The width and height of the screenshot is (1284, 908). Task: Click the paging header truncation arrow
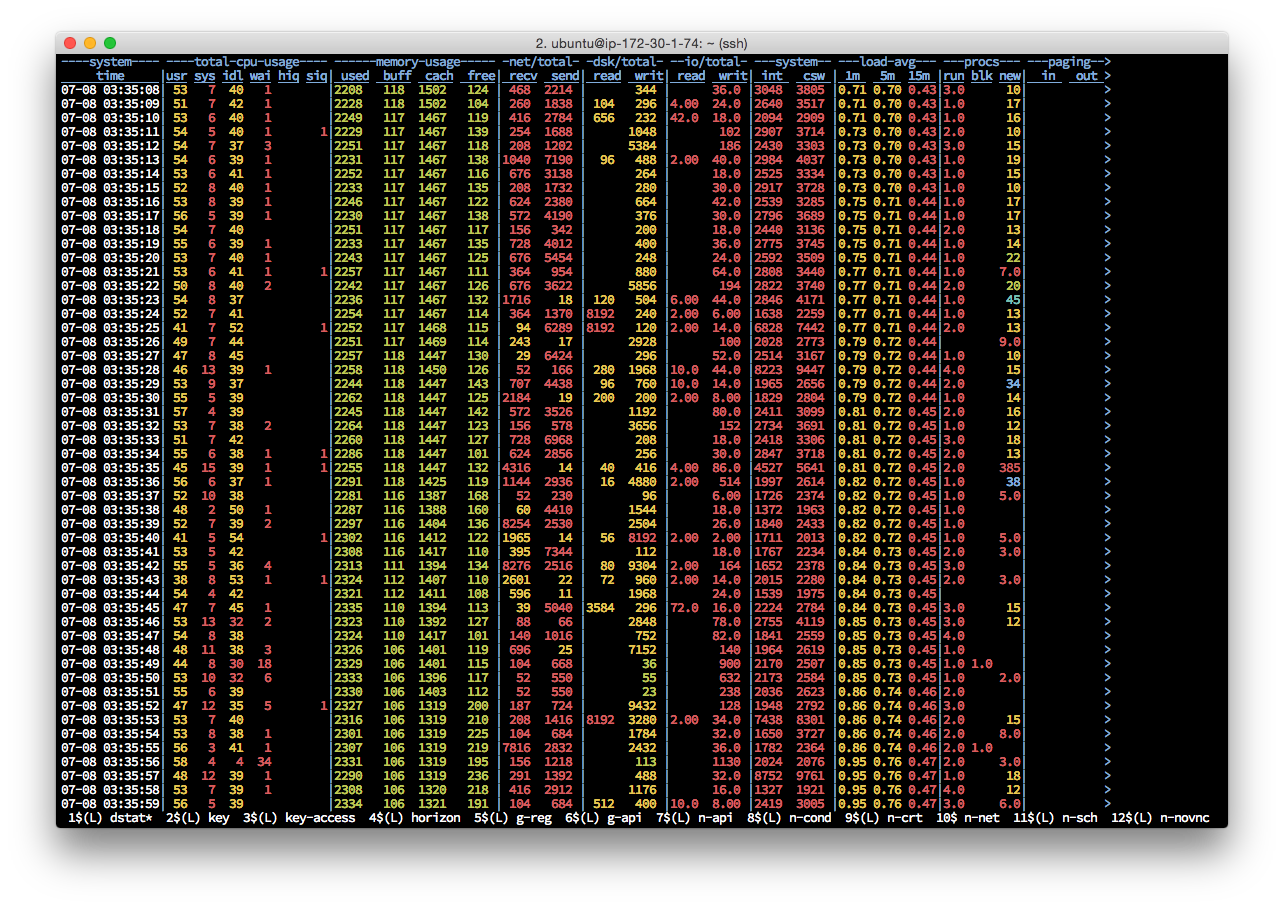click(1107, 62)
